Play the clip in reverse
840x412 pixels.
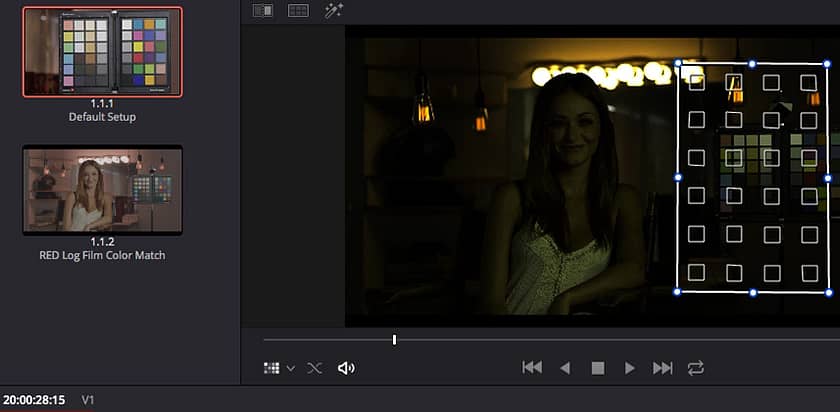pyautogui.click(x=565, y=368)
